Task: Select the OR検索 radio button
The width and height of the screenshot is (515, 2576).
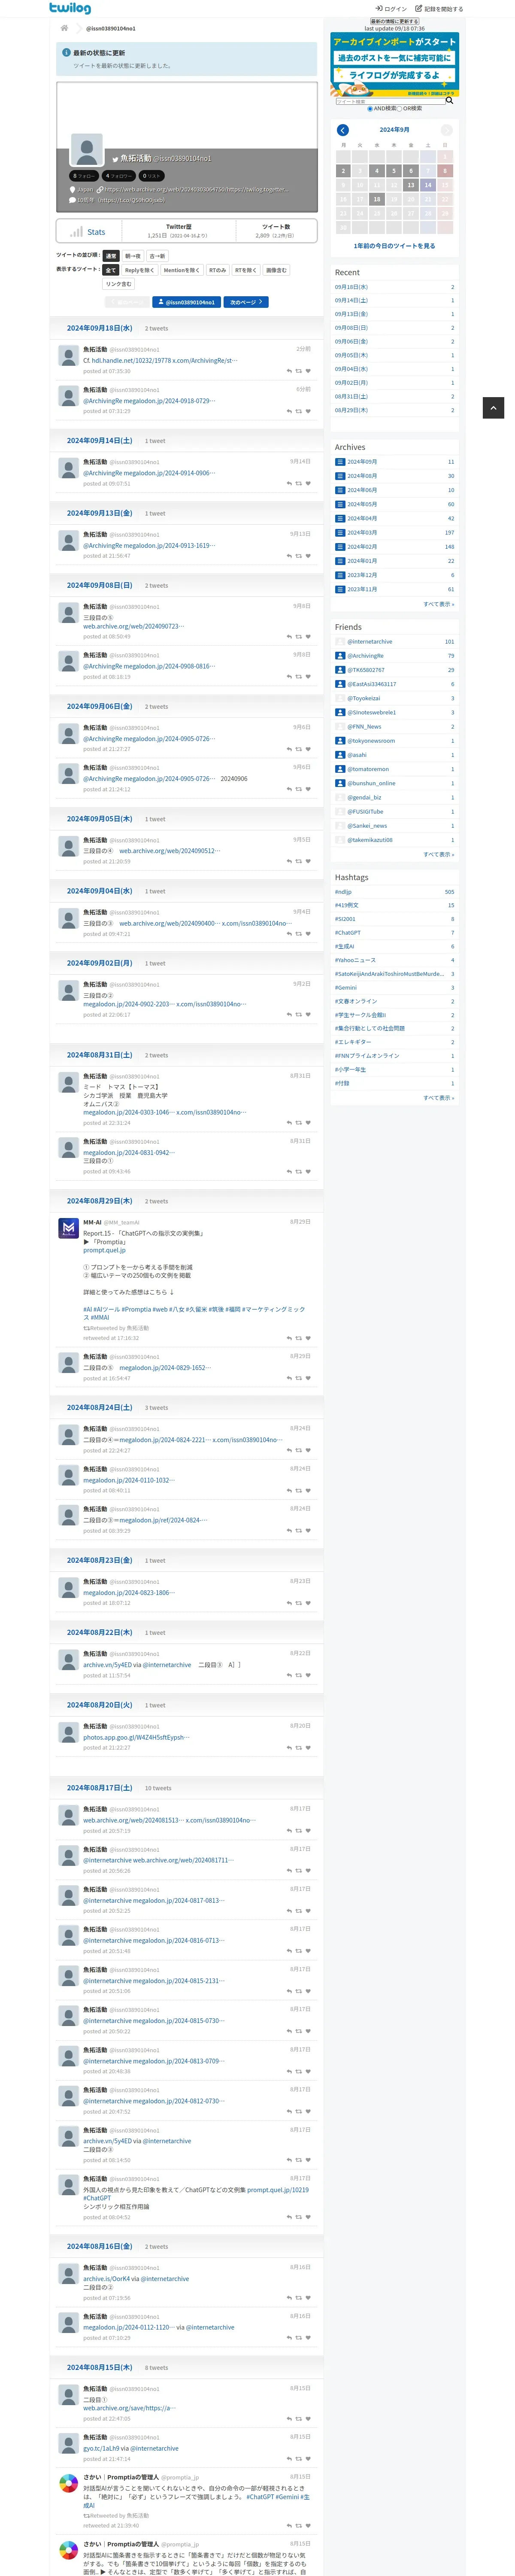Action: pyautogui.click(x=400, y=109)
